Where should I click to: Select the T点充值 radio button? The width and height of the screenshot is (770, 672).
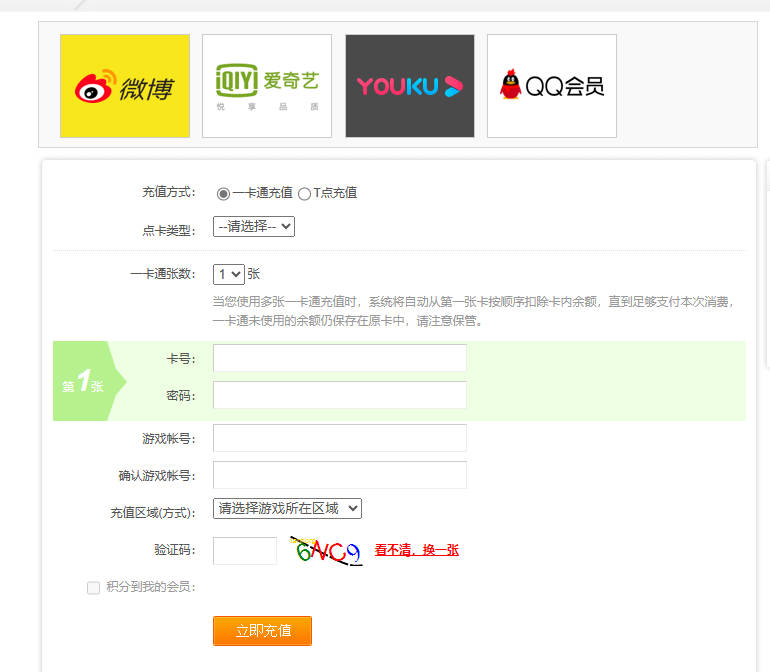click(304, 194)
